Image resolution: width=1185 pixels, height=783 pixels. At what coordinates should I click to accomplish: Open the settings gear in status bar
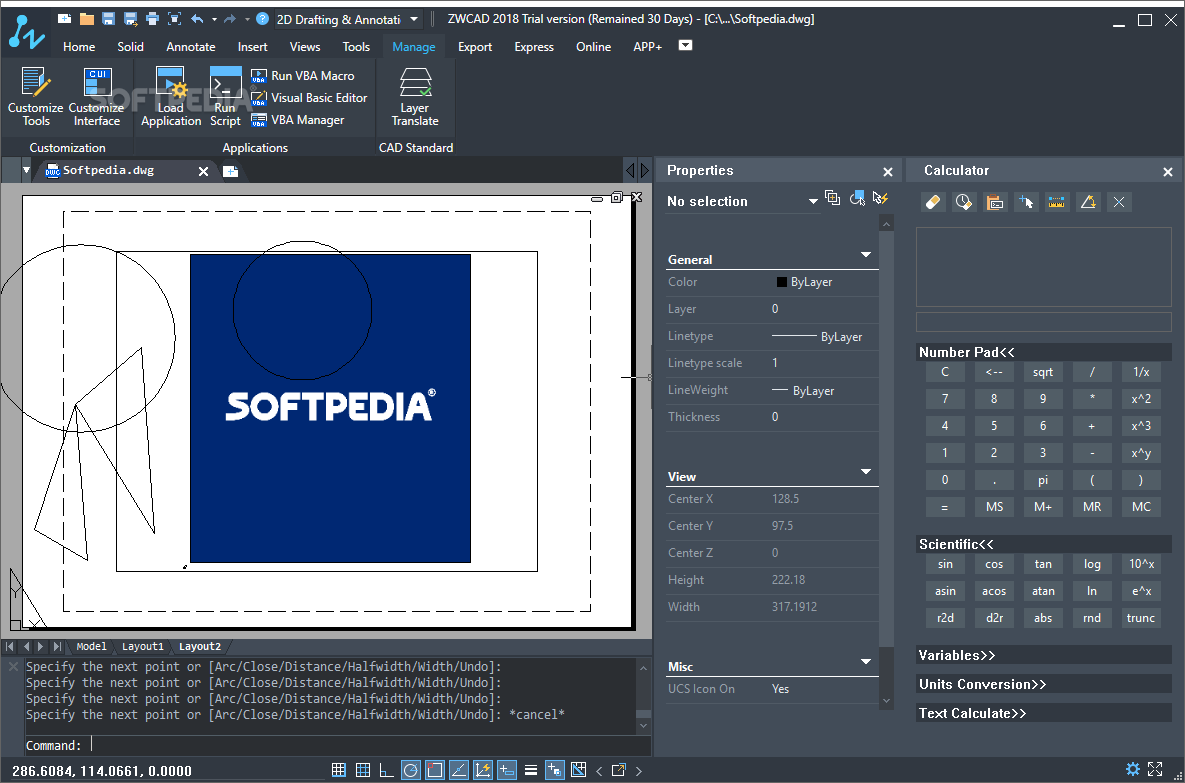1132,769
